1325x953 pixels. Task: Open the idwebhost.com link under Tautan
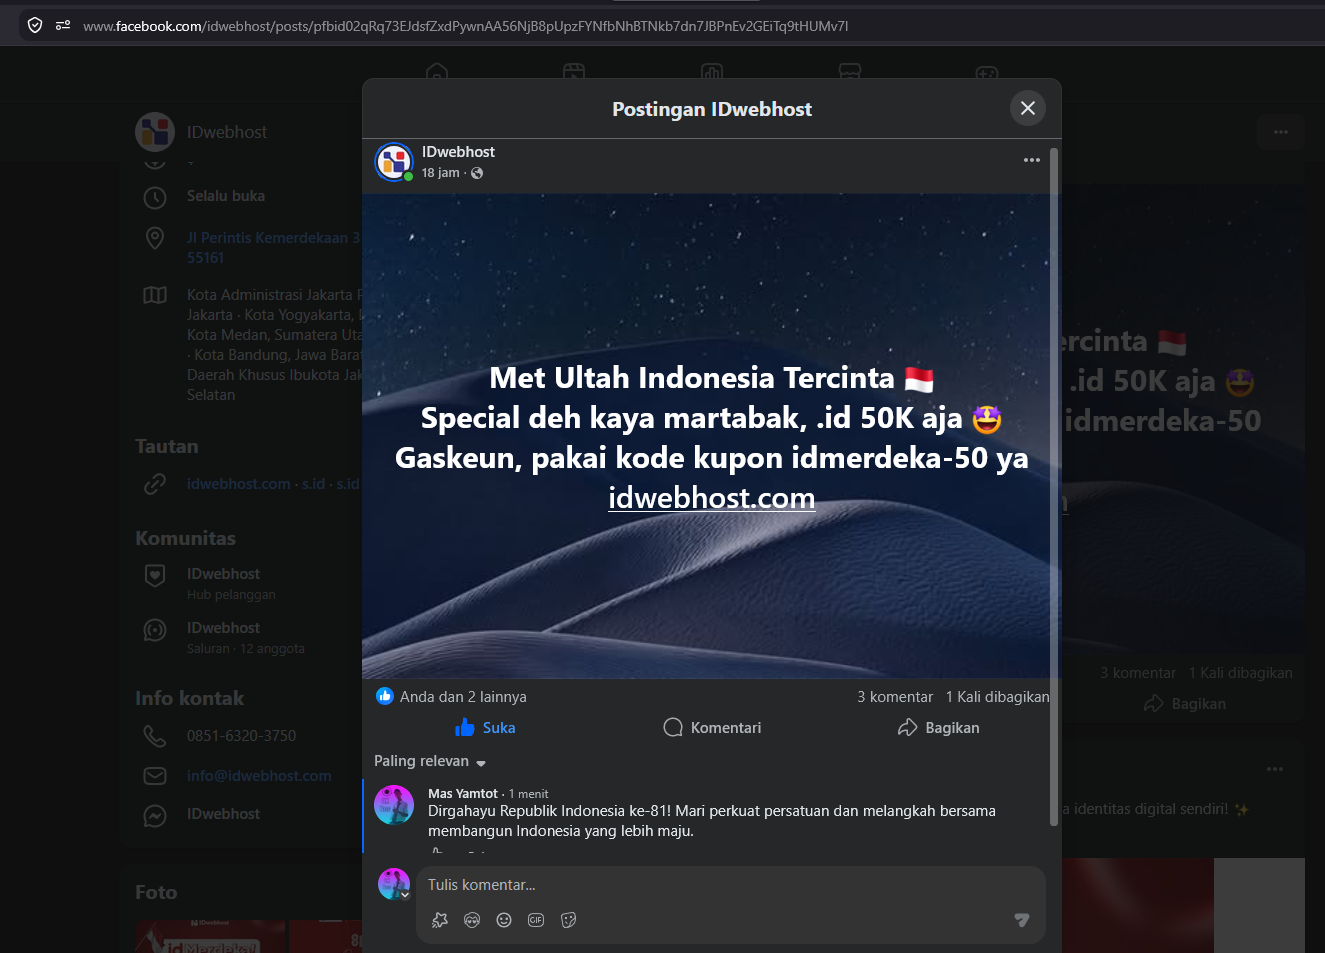click(239, 484)
